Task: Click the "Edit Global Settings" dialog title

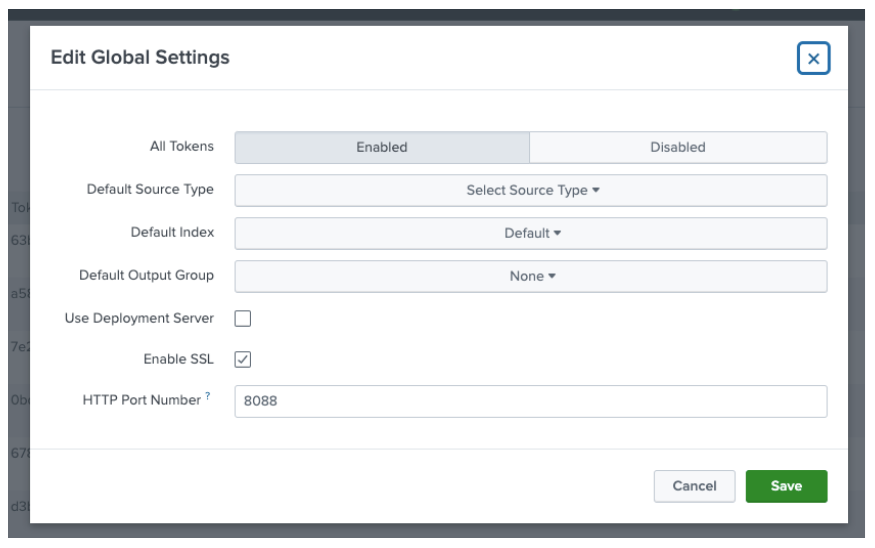Action: 140,57
